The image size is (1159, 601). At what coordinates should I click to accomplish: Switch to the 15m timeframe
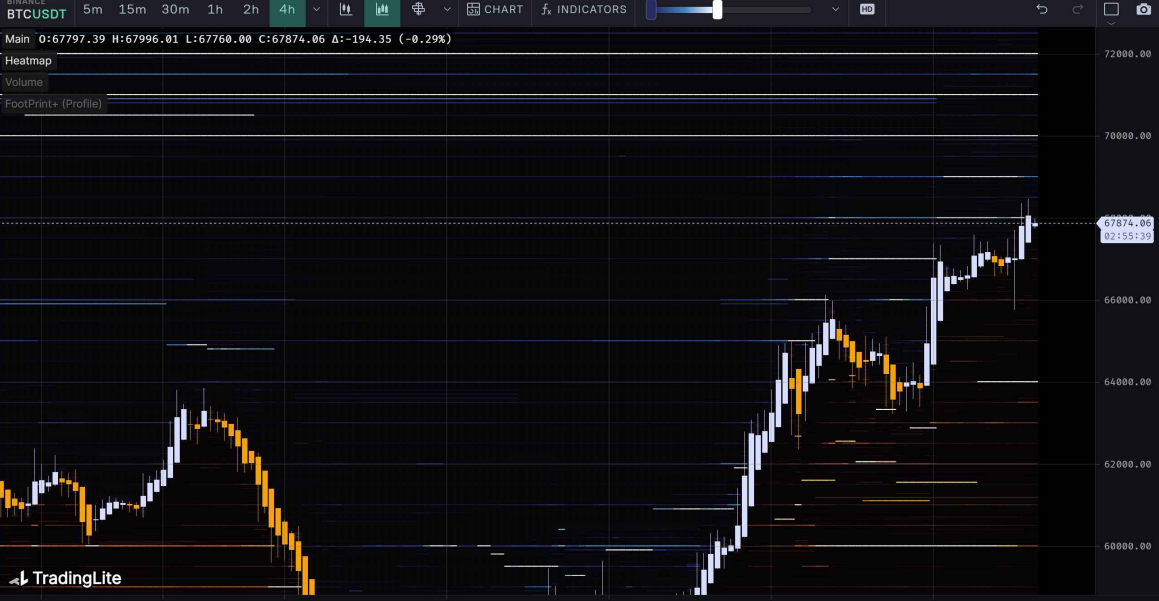[132, 10]
